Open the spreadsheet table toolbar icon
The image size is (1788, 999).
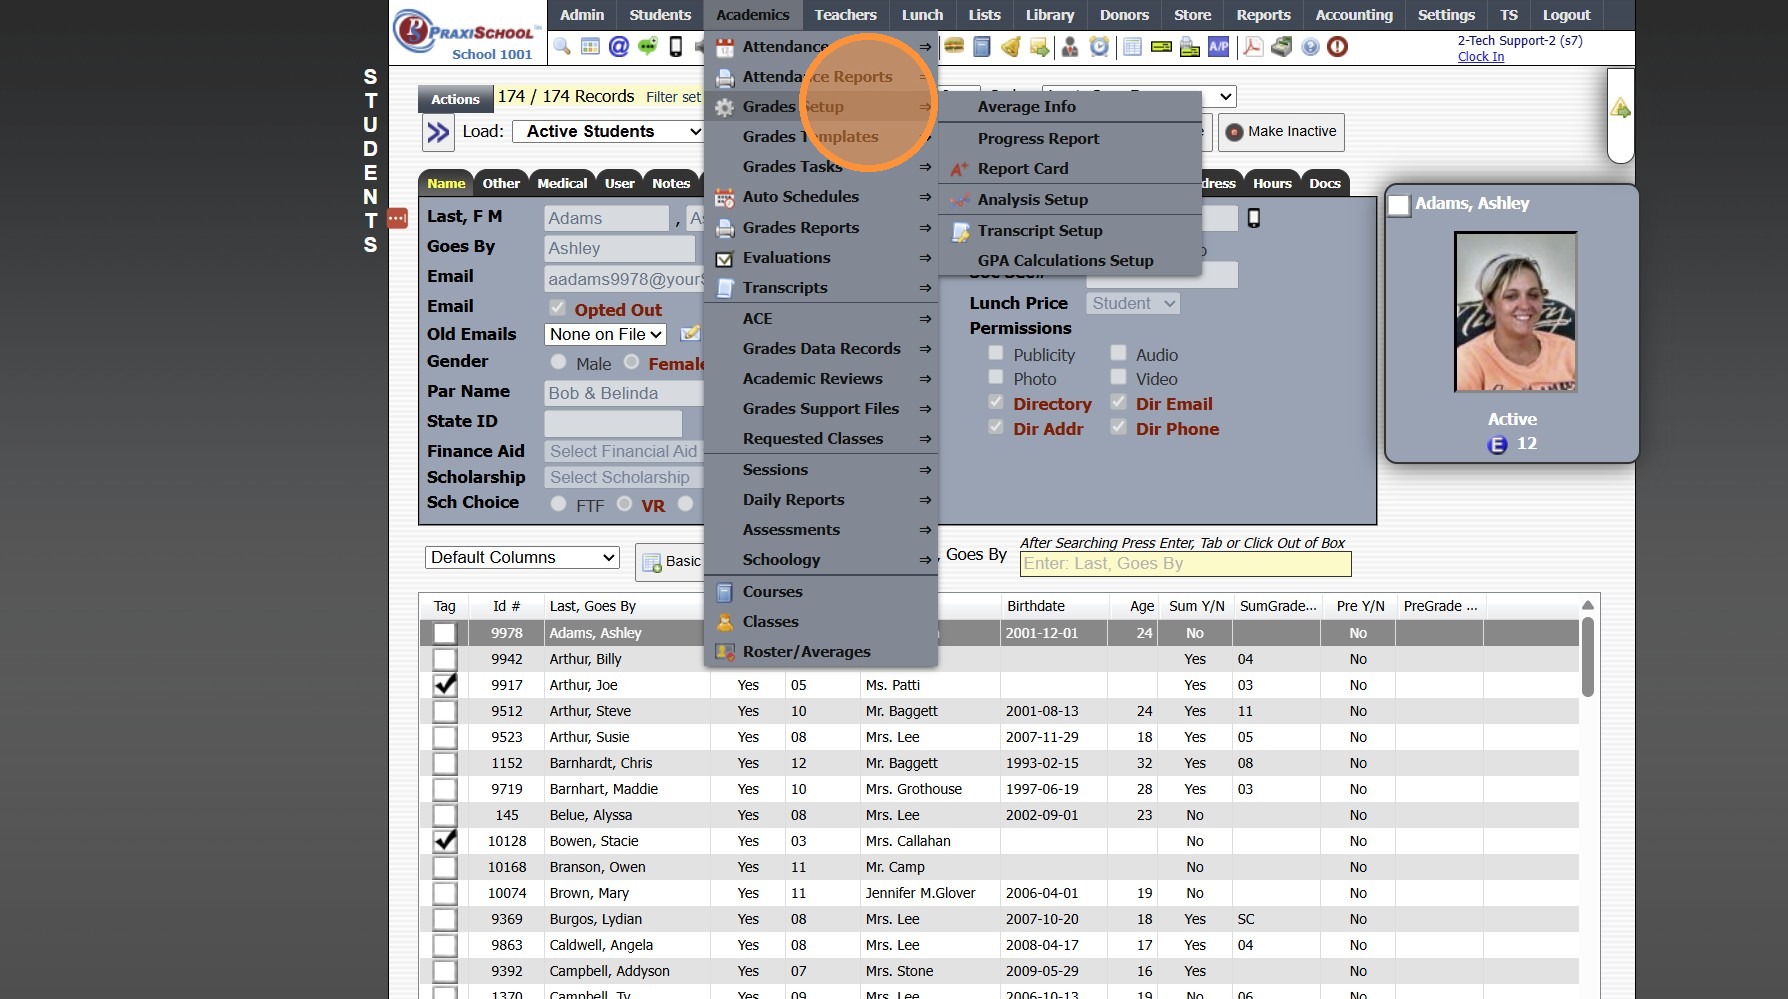click(x=1132, y=46)
